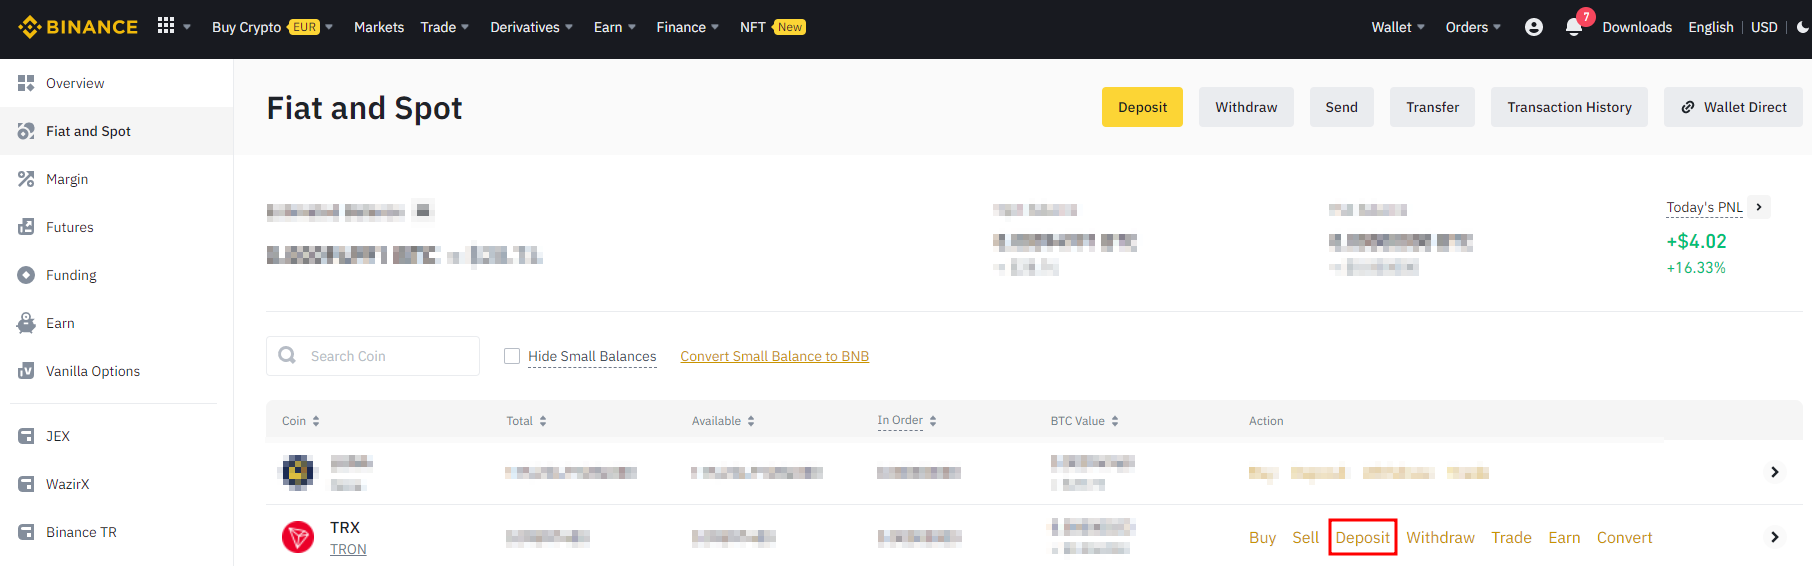Screen dimensions: 1812x566
Task: Click the Overview sidebar icon
Action: [26, 83]
